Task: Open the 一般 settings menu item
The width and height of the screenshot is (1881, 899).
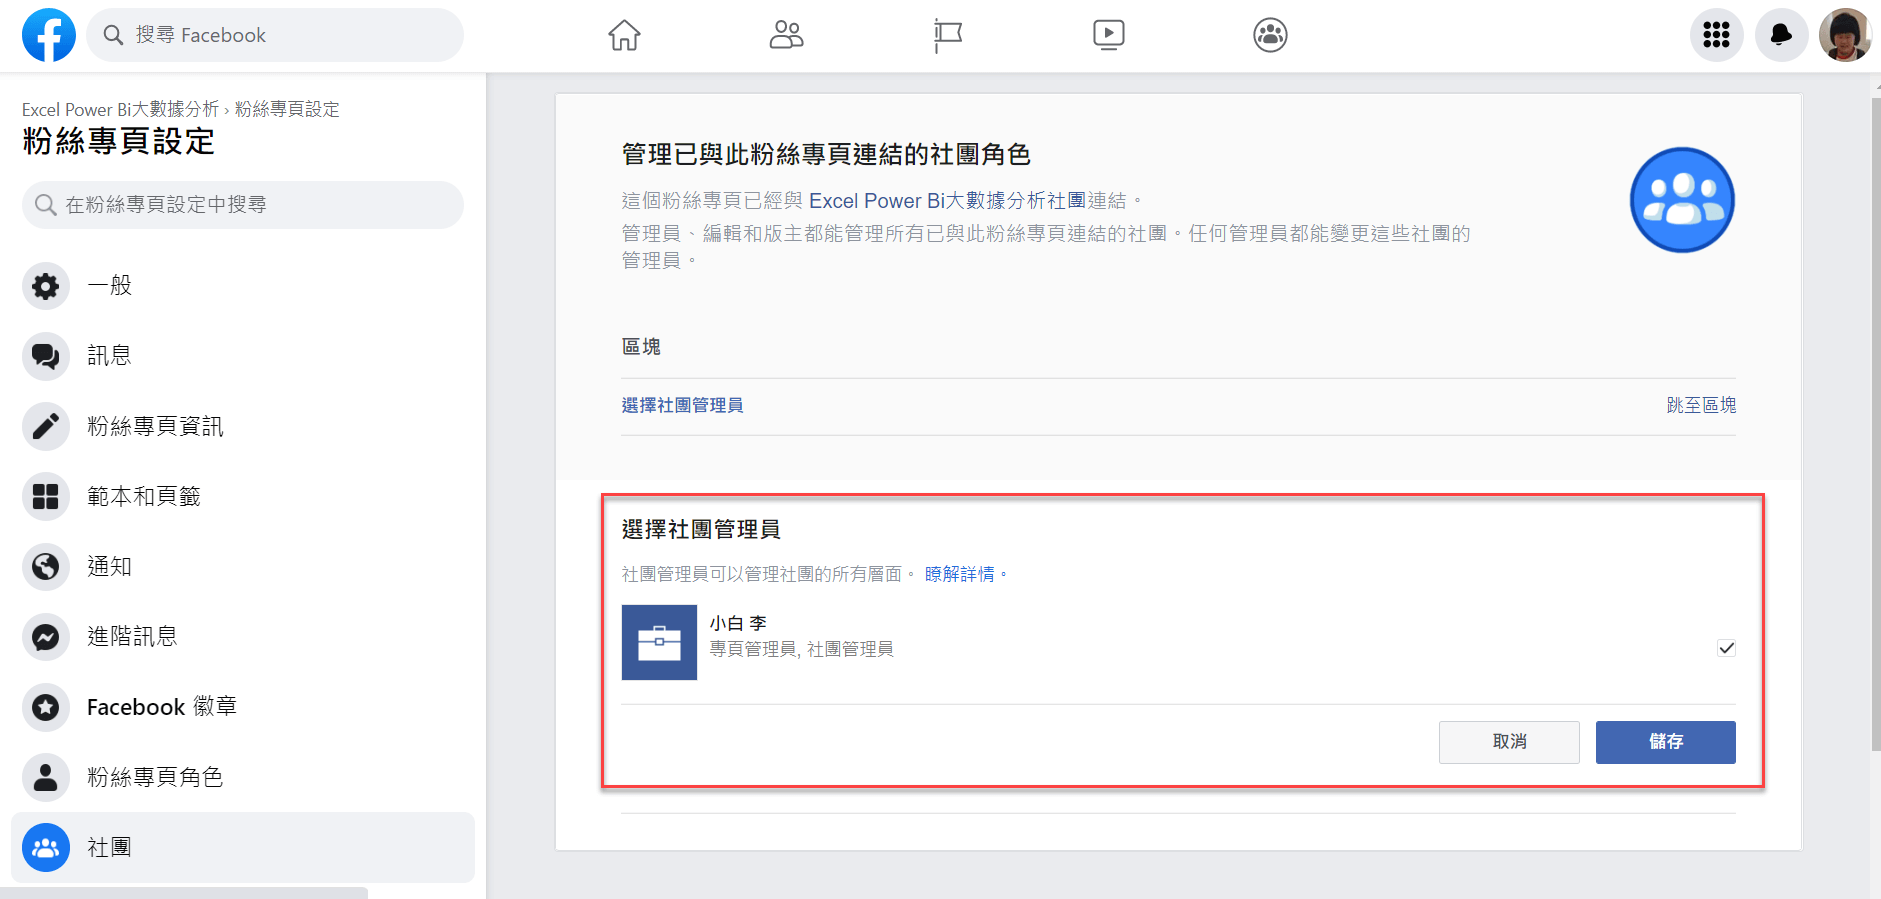Action: [x=243, y=286]
